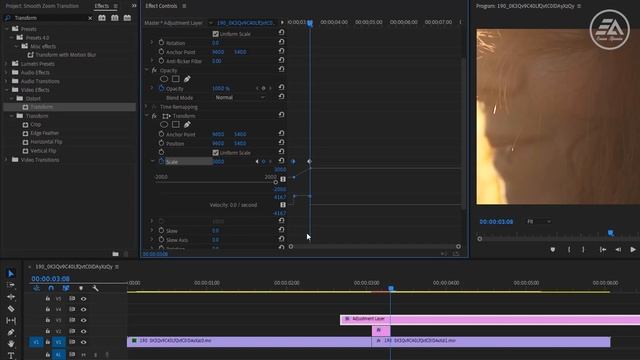
Task: Toggle timeline Snap magnet icon
Action: tap(51, 288)
